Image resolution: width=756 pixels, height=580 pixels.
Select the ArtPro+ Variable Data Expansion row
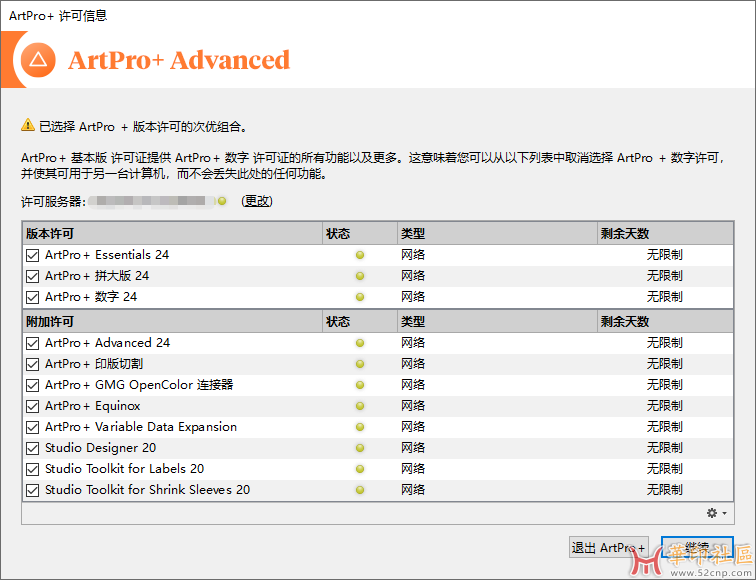[x=141, y=427]
